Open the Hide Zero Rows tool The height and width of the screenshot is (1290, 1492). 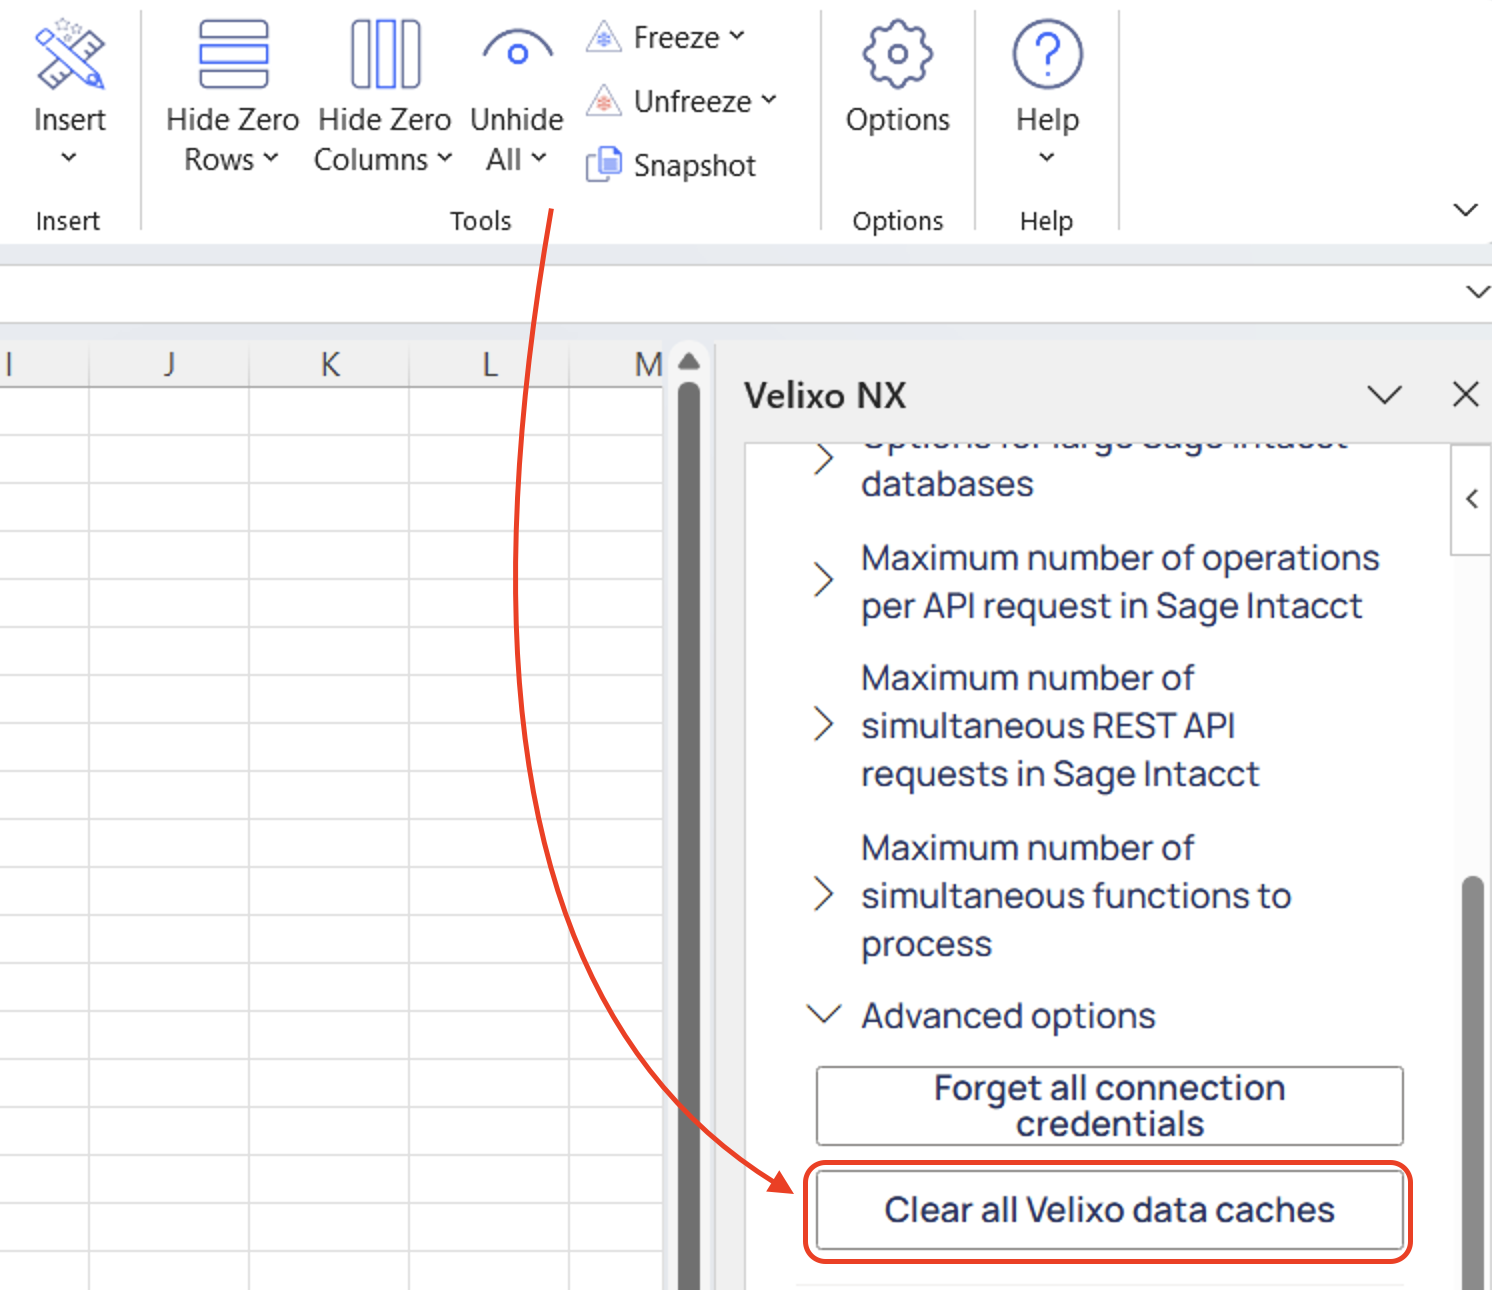pos(232,57)
